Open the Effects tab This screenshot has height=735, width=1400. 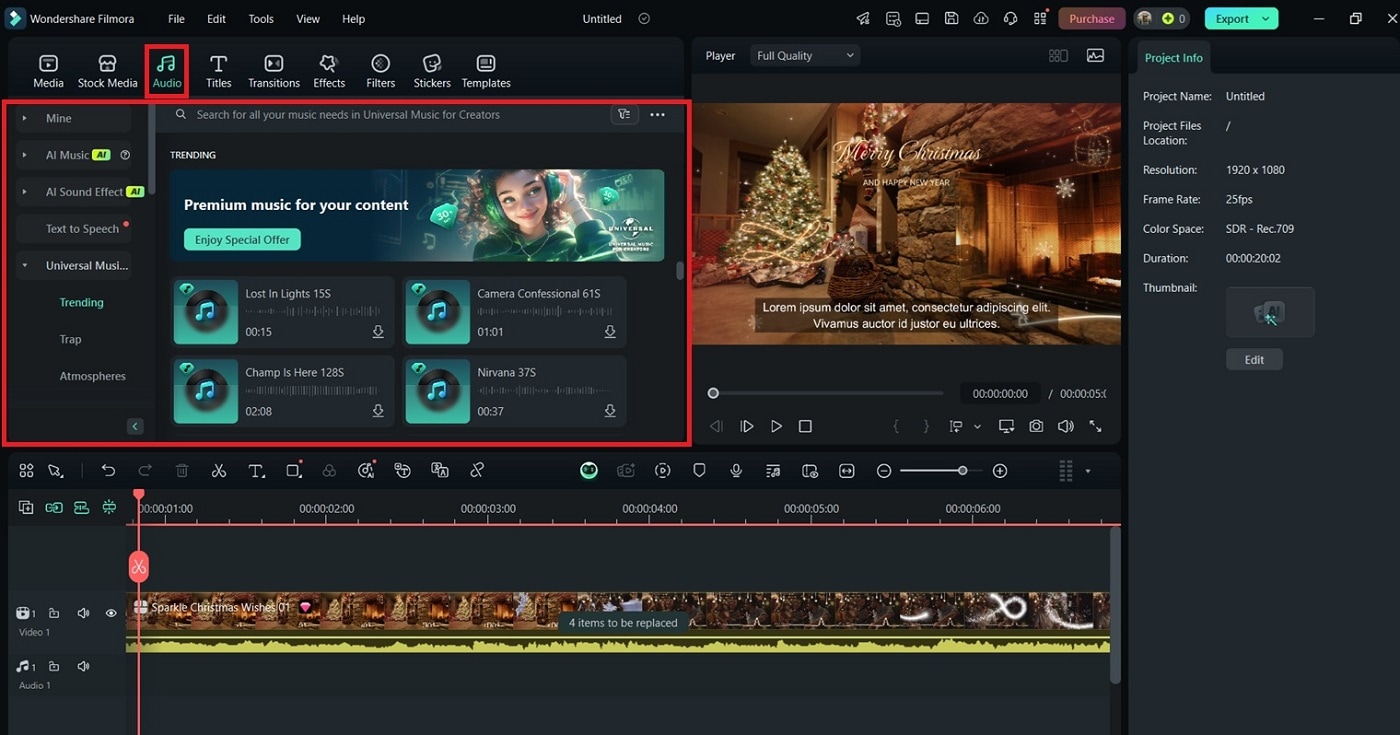pyautogui.click(x=329, y=71)
